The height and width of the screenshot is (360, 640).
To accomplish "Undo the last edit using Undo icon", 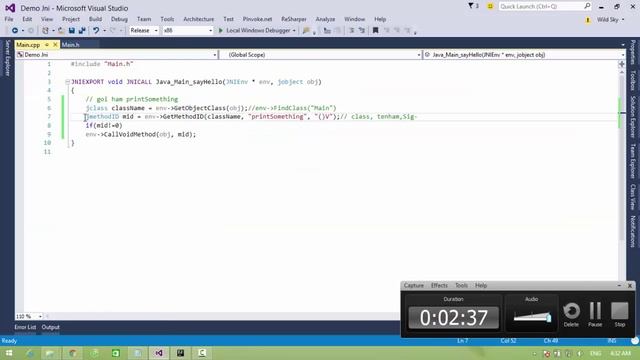I will point(96,31).
